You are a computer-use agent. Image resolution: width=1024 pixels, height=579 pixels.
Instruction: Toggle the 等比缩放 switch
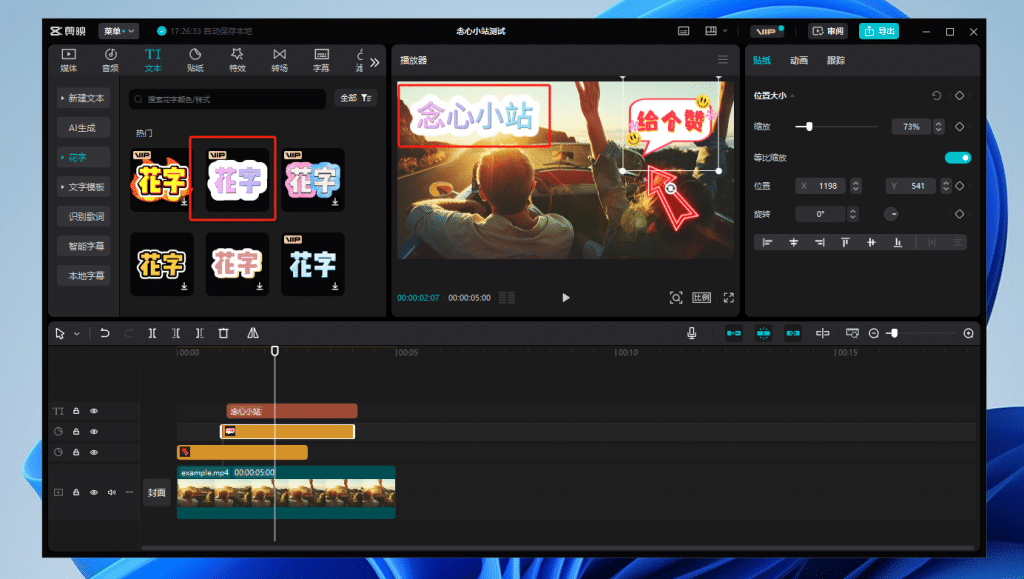[x=957, y=157]
